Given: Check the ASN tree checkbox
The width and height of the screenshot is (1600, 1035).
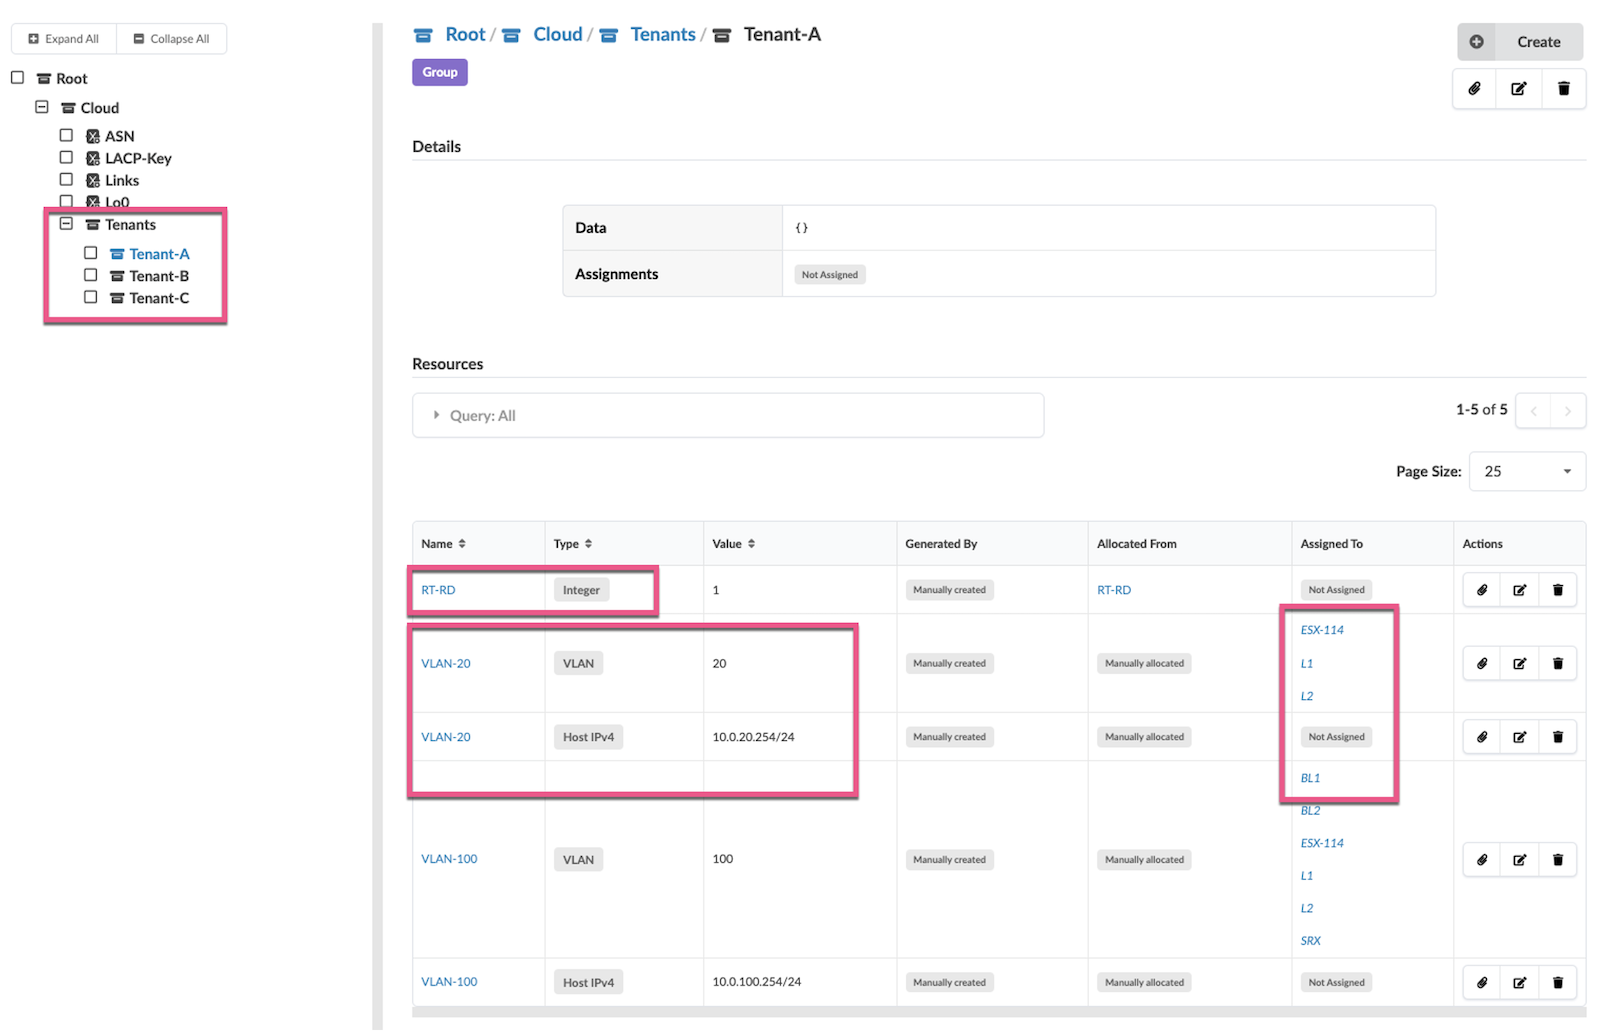Looking at the screenshot, I should 66,135.
